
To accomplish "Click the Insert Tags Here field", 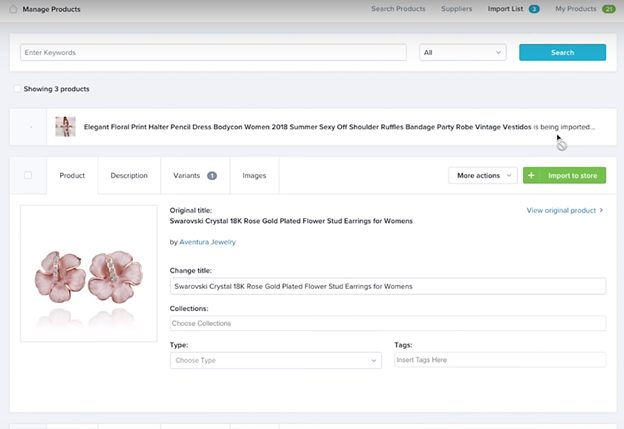I will click(x=500, y=360).
